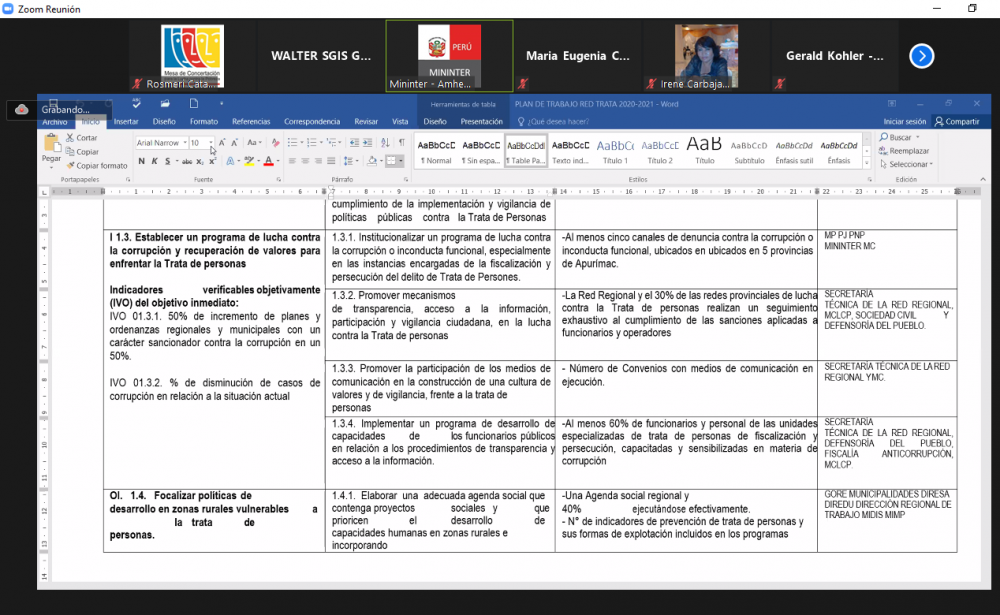Apply italic with the K icon

(153, 161)
